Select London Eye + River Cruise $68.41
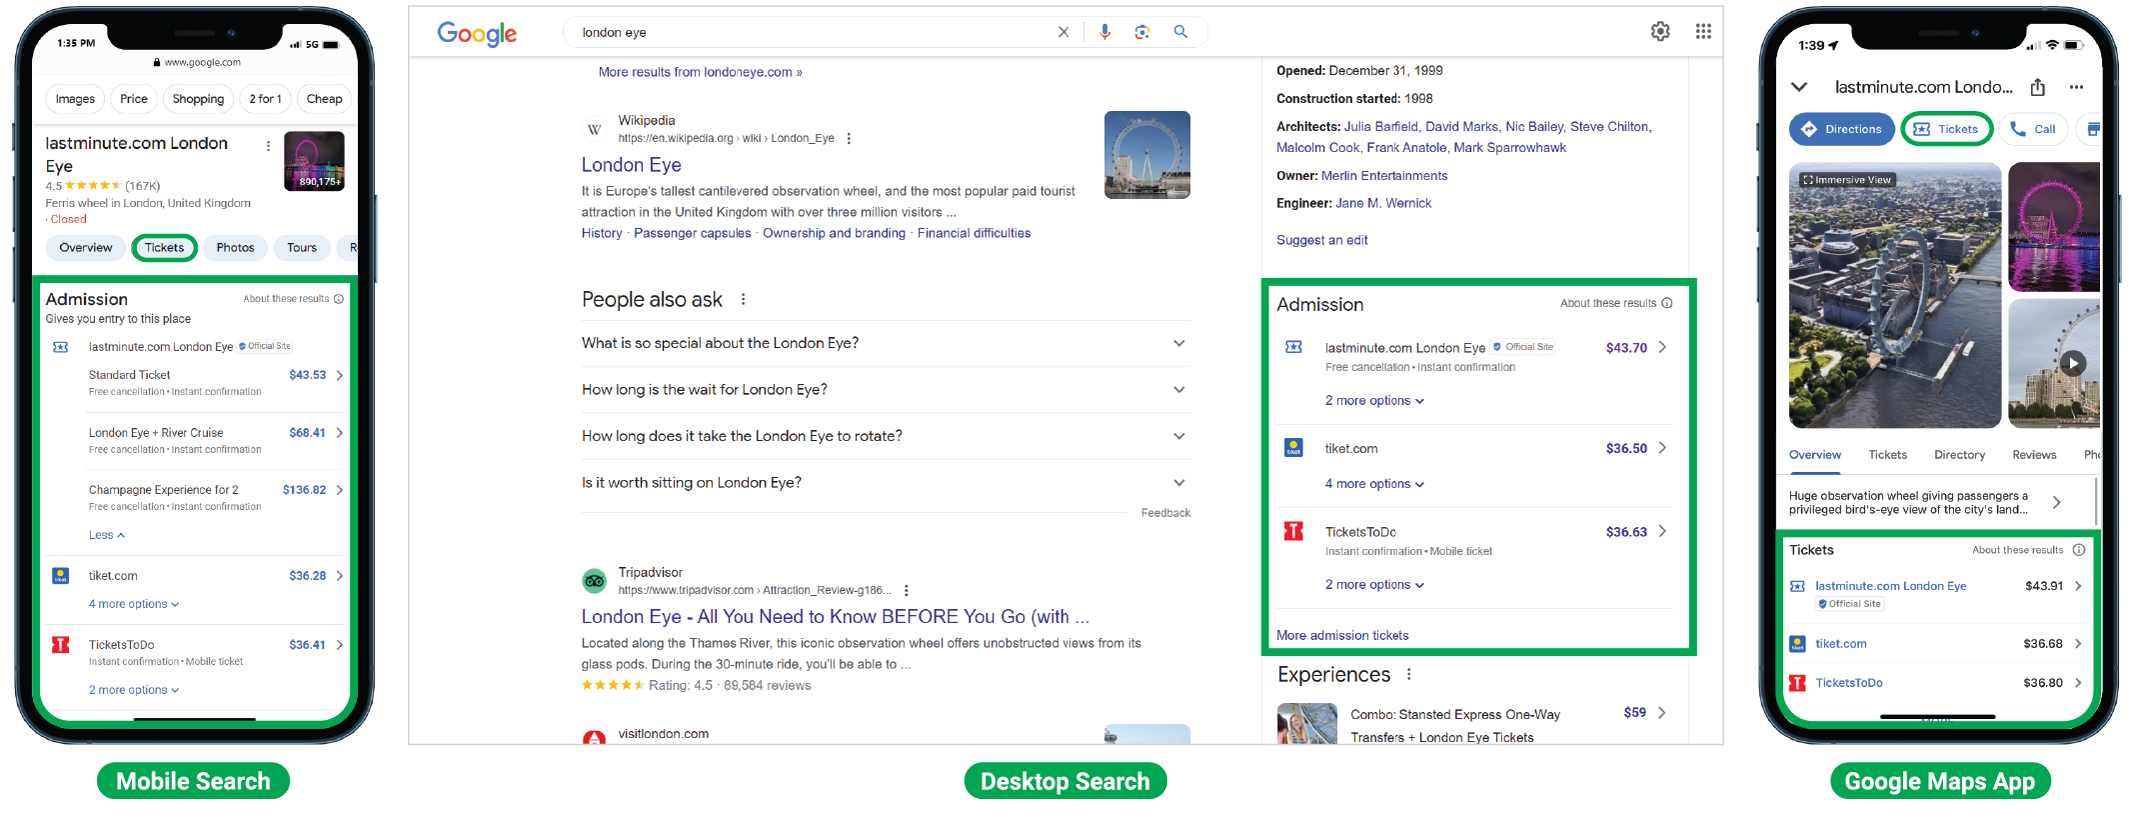 (215, 440)
